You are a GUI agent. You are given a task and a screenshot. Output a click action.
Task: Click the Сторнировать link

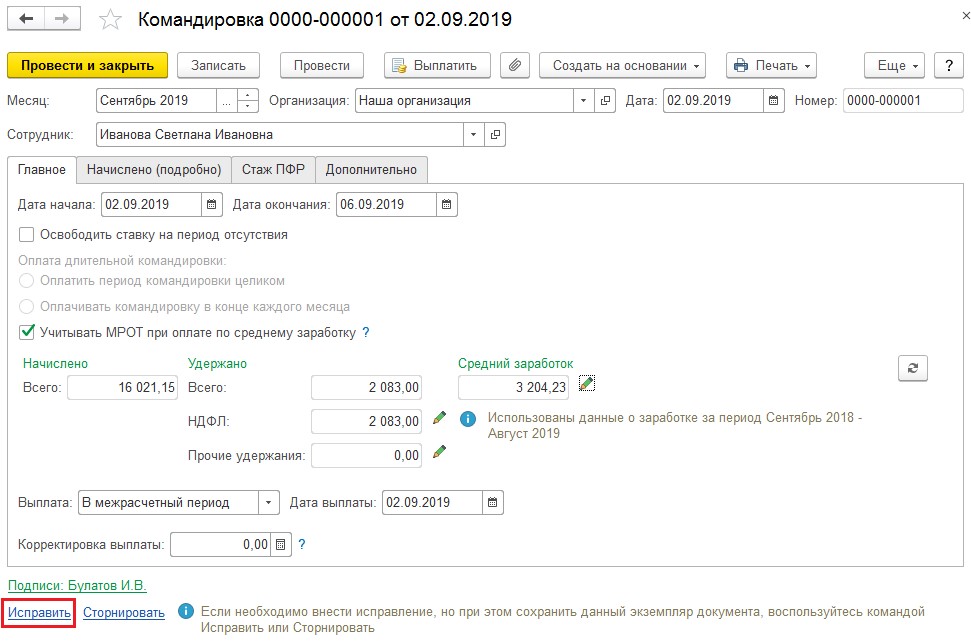click(124, 613)
